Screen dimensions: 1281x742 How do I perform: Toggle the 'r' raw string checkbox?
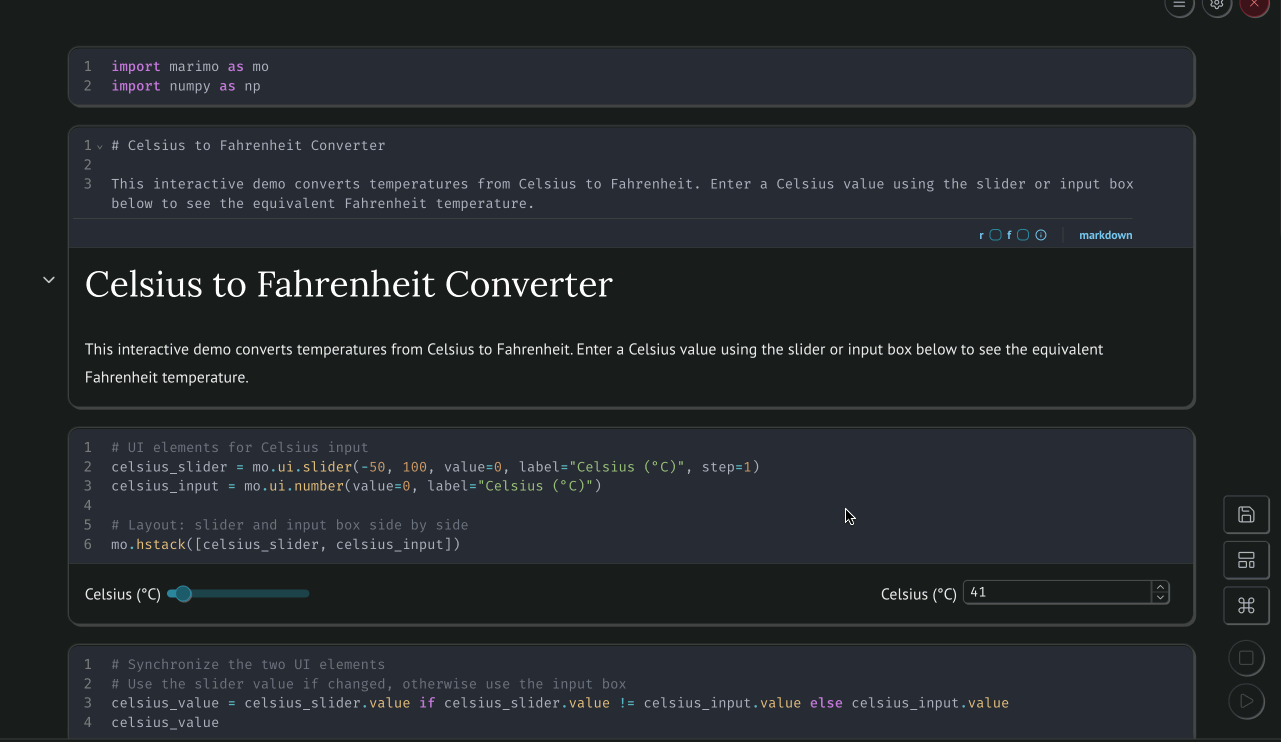[x=995, y=236]
